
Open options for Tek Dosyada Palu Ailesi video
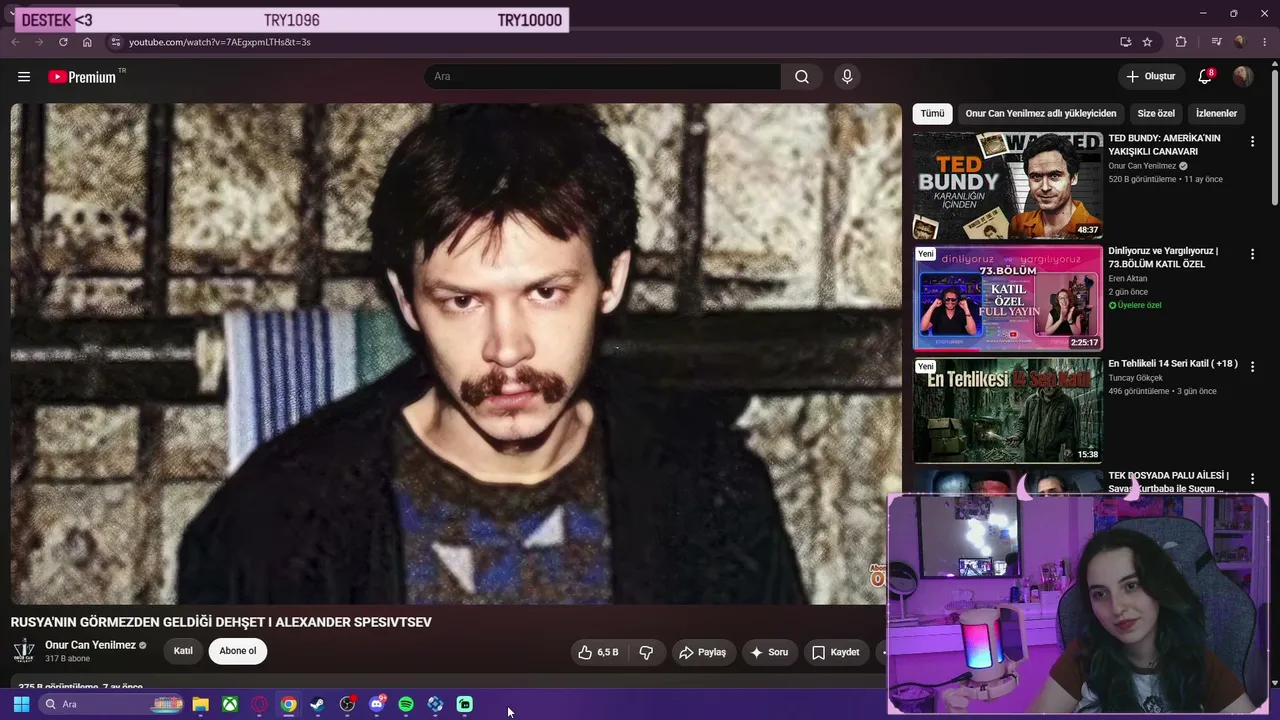pos(1252,479)
